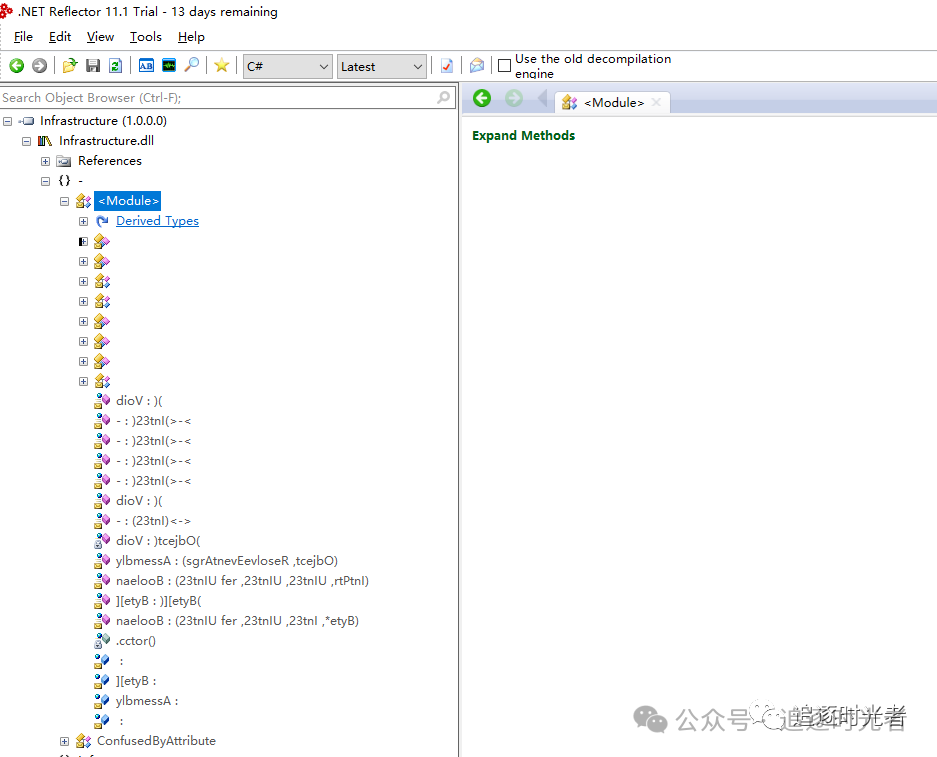The width and height of the screenshot is (937, 757).
Task: Click the yellow star bookmark icon
Action: coord(221,66)
